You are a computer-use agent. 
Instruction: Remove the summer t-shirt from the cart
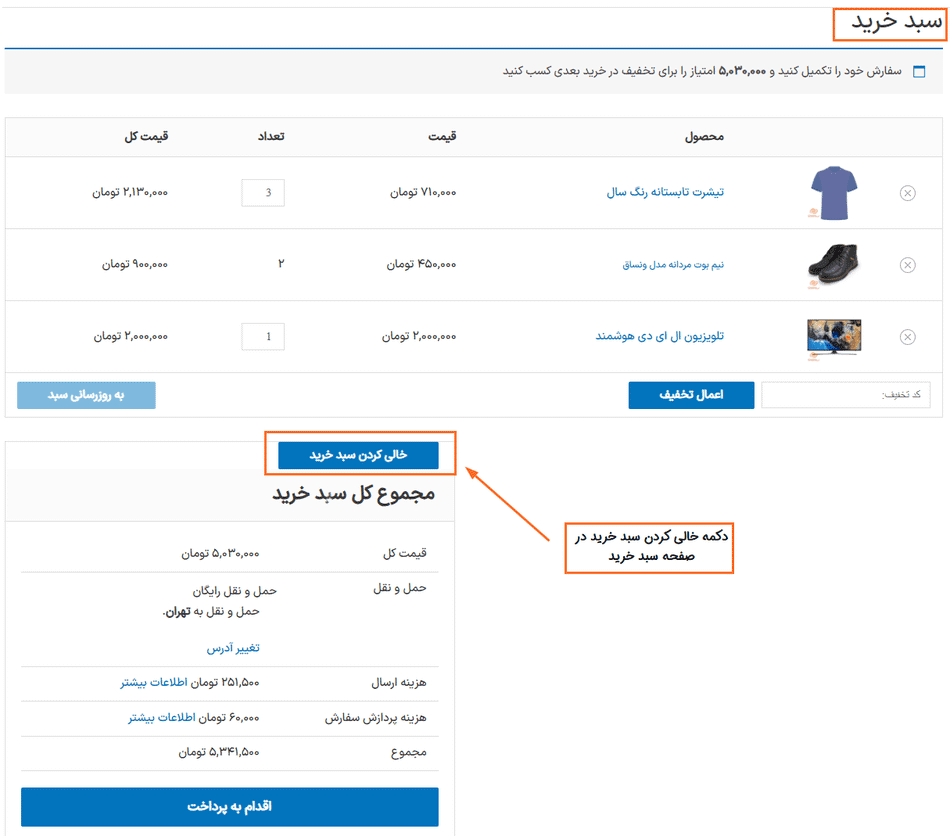[907, 193]
